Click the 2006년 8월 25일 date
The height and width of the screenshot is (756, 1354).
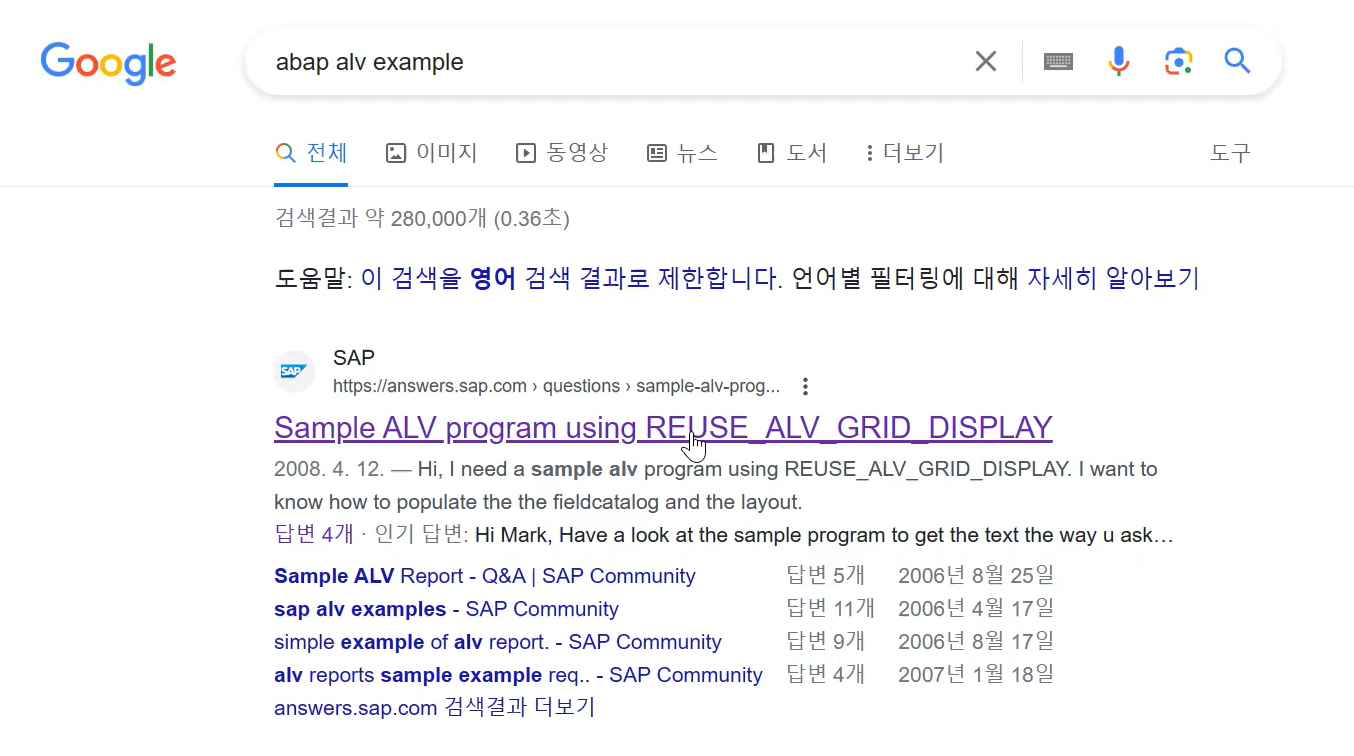[975, 576]
